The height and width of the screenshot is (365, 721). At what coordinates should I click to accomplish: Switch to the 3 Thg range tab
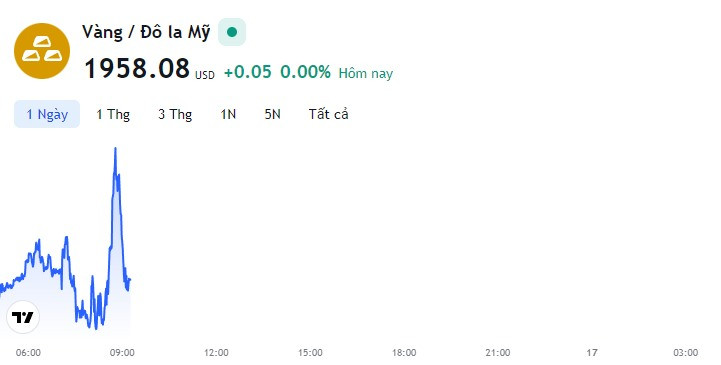[175, 114]
